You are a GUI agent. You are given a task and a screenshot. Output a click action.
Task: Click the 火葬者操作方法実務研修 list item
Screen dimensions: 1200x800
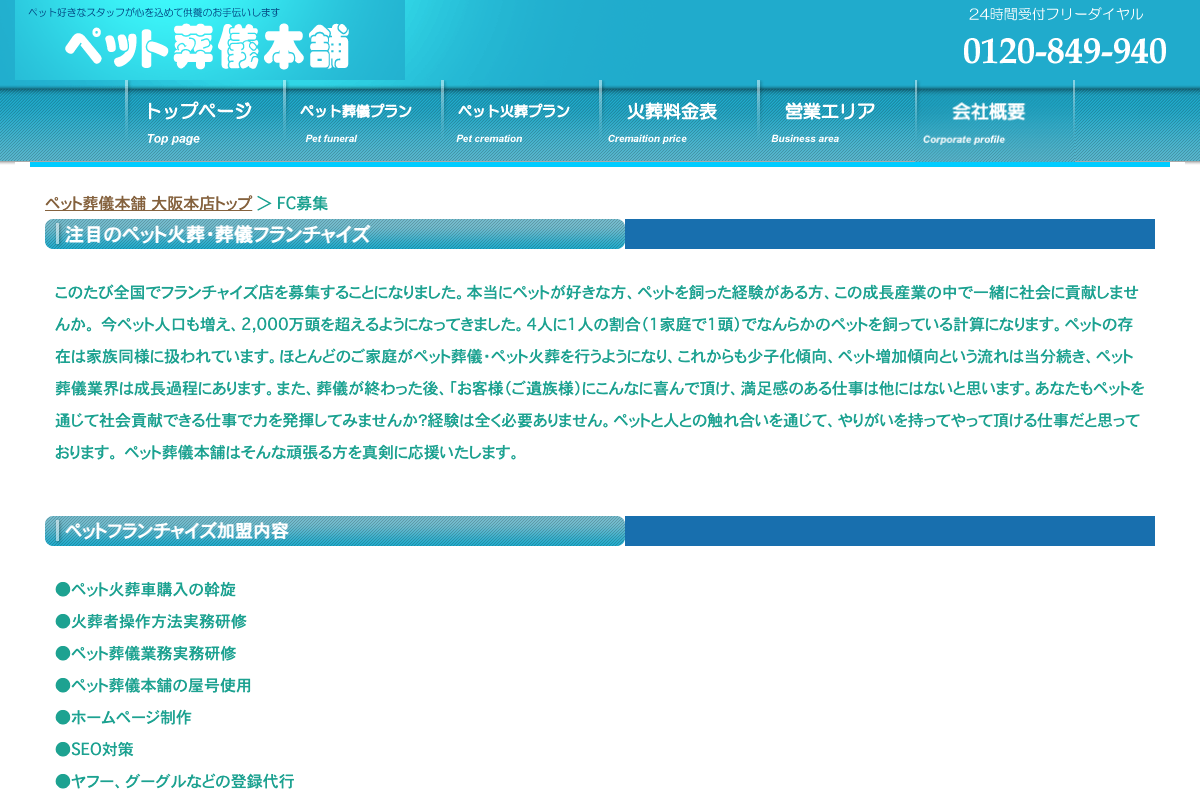tap(151, 621)
